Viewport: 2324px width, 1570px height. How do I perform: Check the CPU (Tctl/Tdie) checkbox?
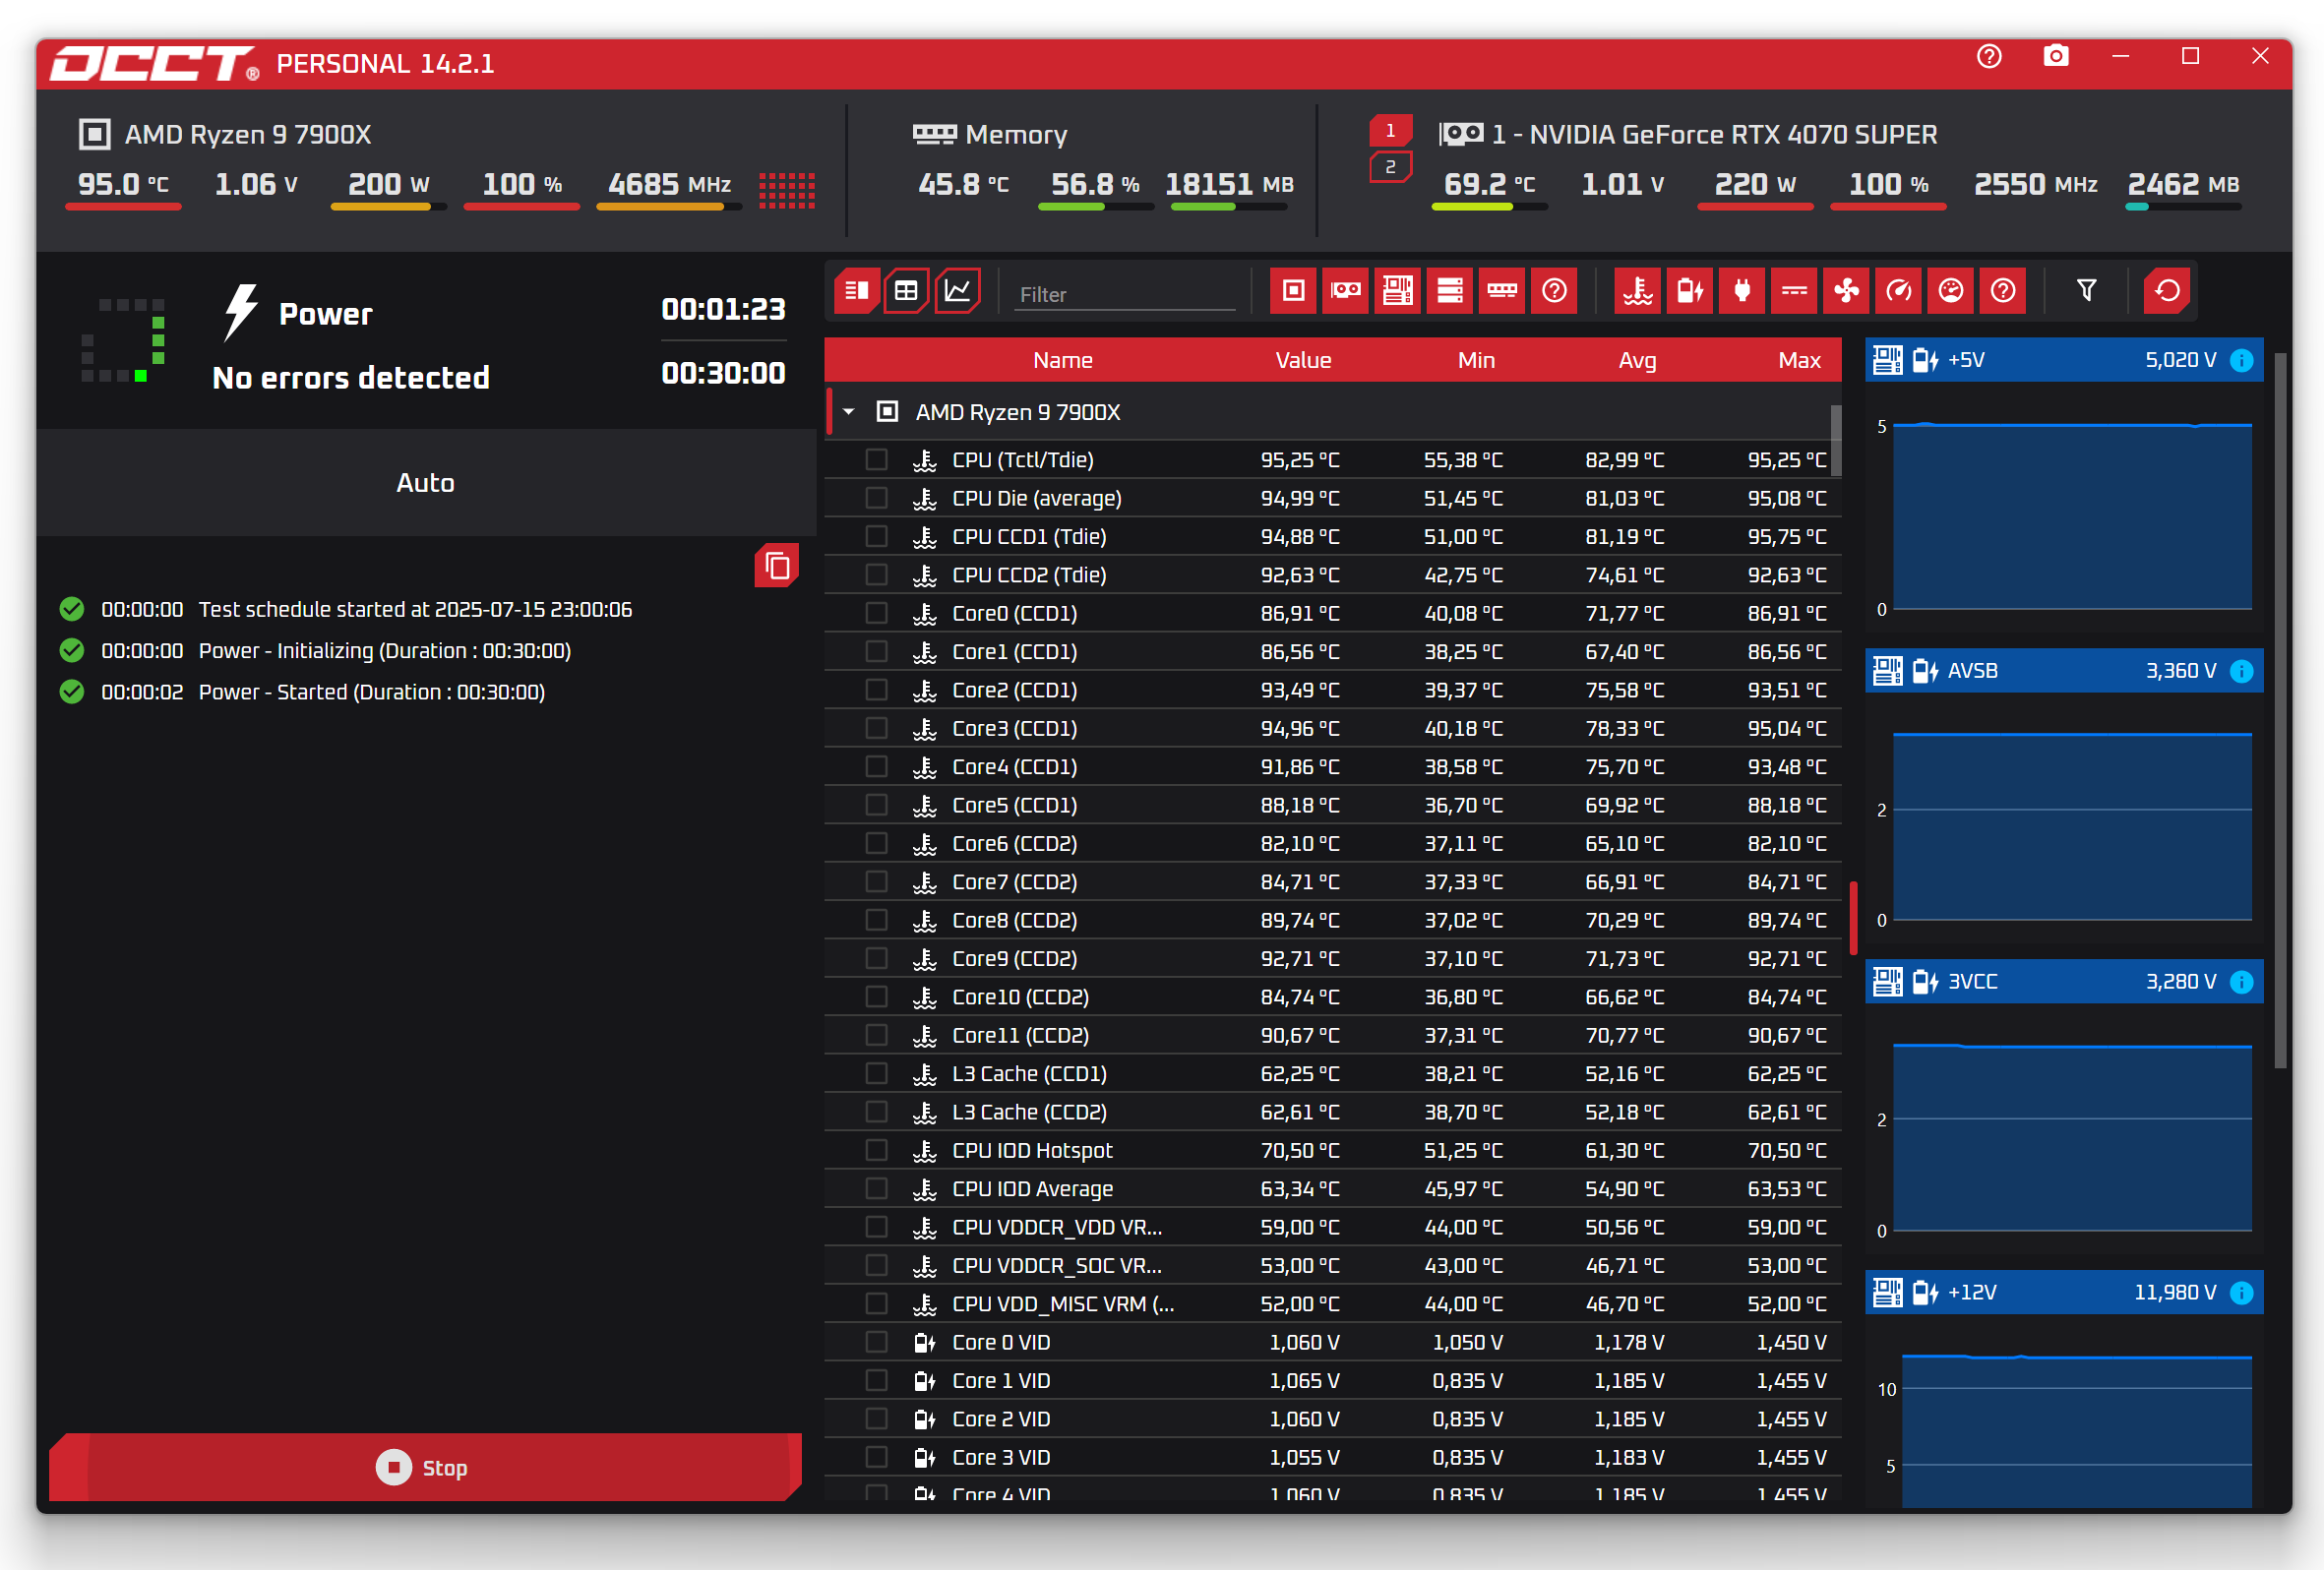(876, 460)
